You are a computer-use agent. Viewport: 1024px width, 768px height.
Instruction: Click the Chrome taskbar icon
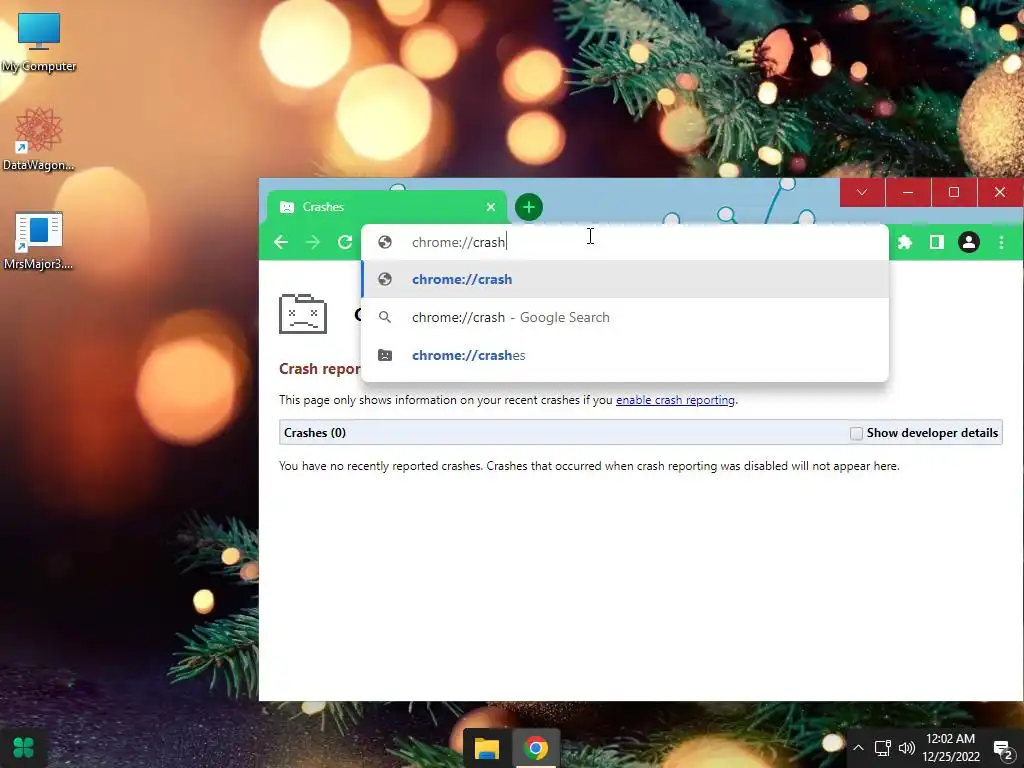tap(536, 748)
